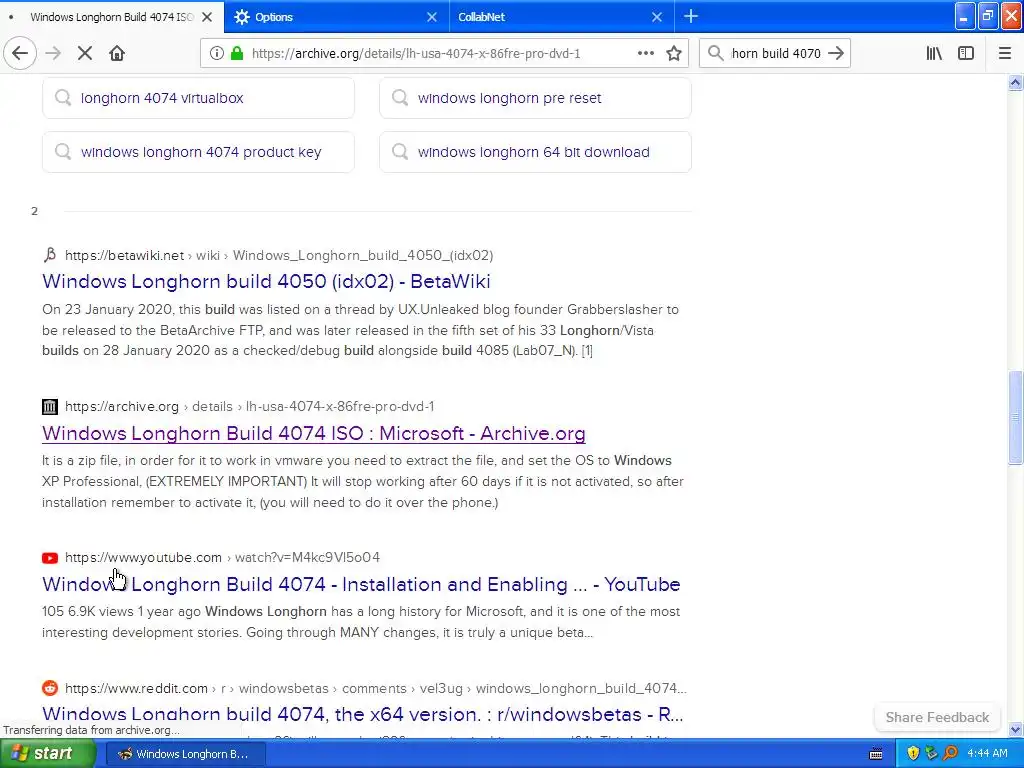
Task: Click the orange magnifier tray icon
Action: 950,754
